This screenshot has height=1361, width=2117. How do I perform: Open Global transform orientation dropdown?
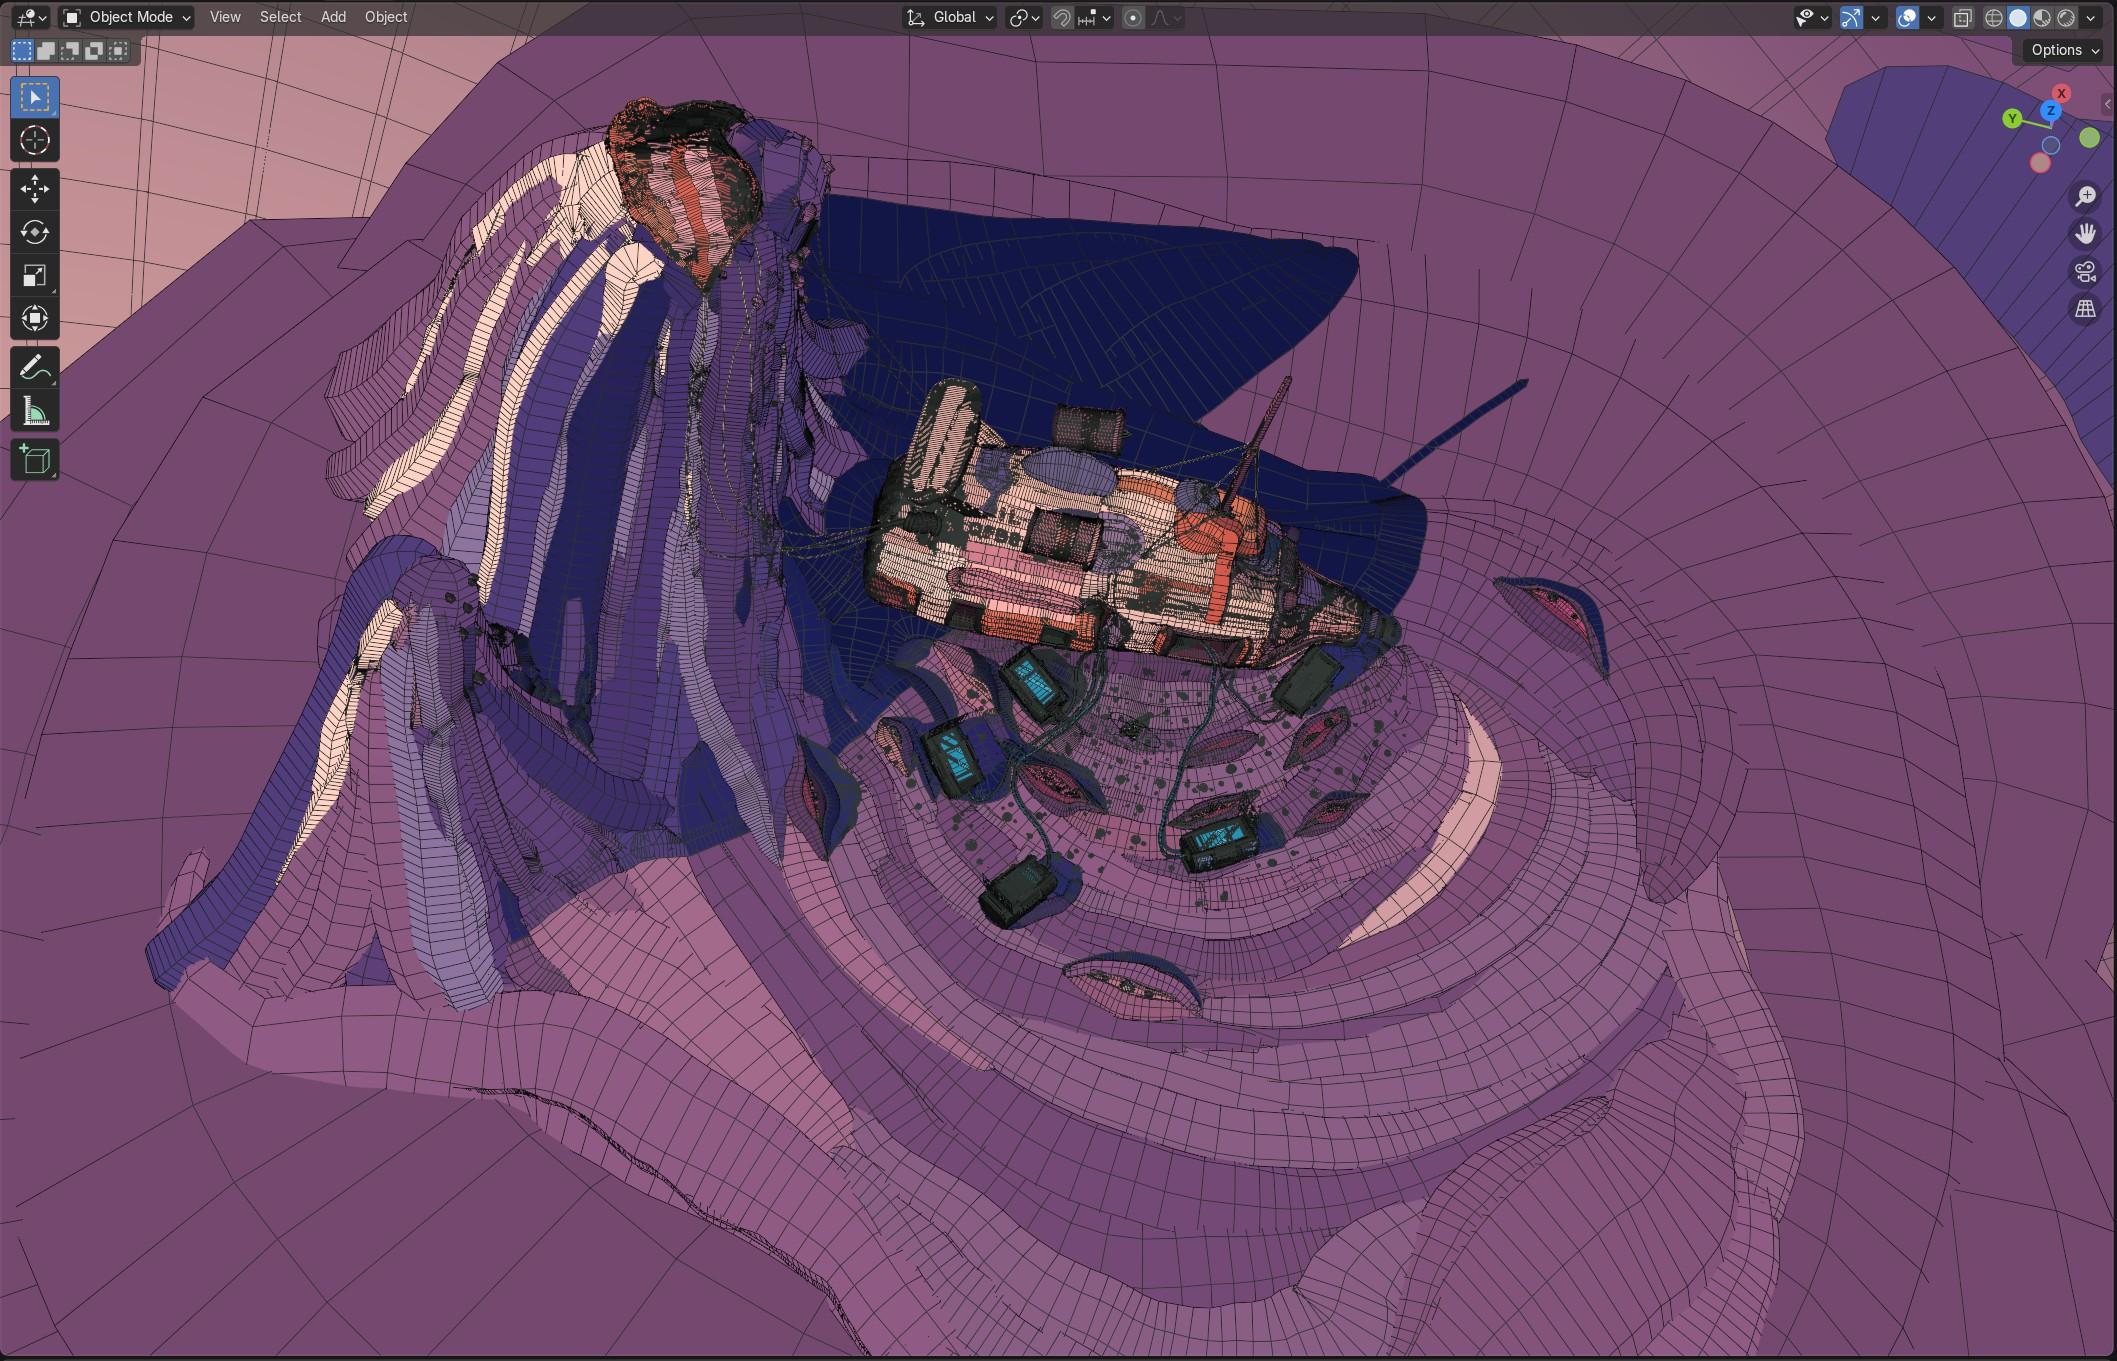click(x=951, y=17)
